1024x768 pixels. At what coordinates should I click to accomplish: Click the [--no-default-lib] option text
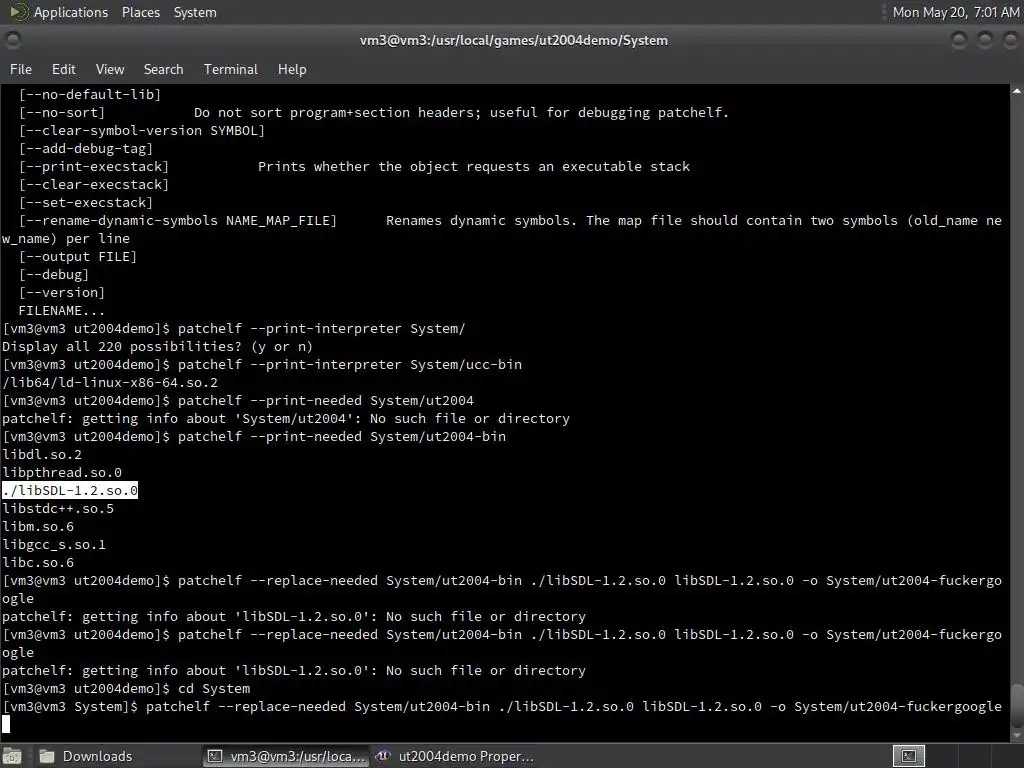tap(90, 95)
